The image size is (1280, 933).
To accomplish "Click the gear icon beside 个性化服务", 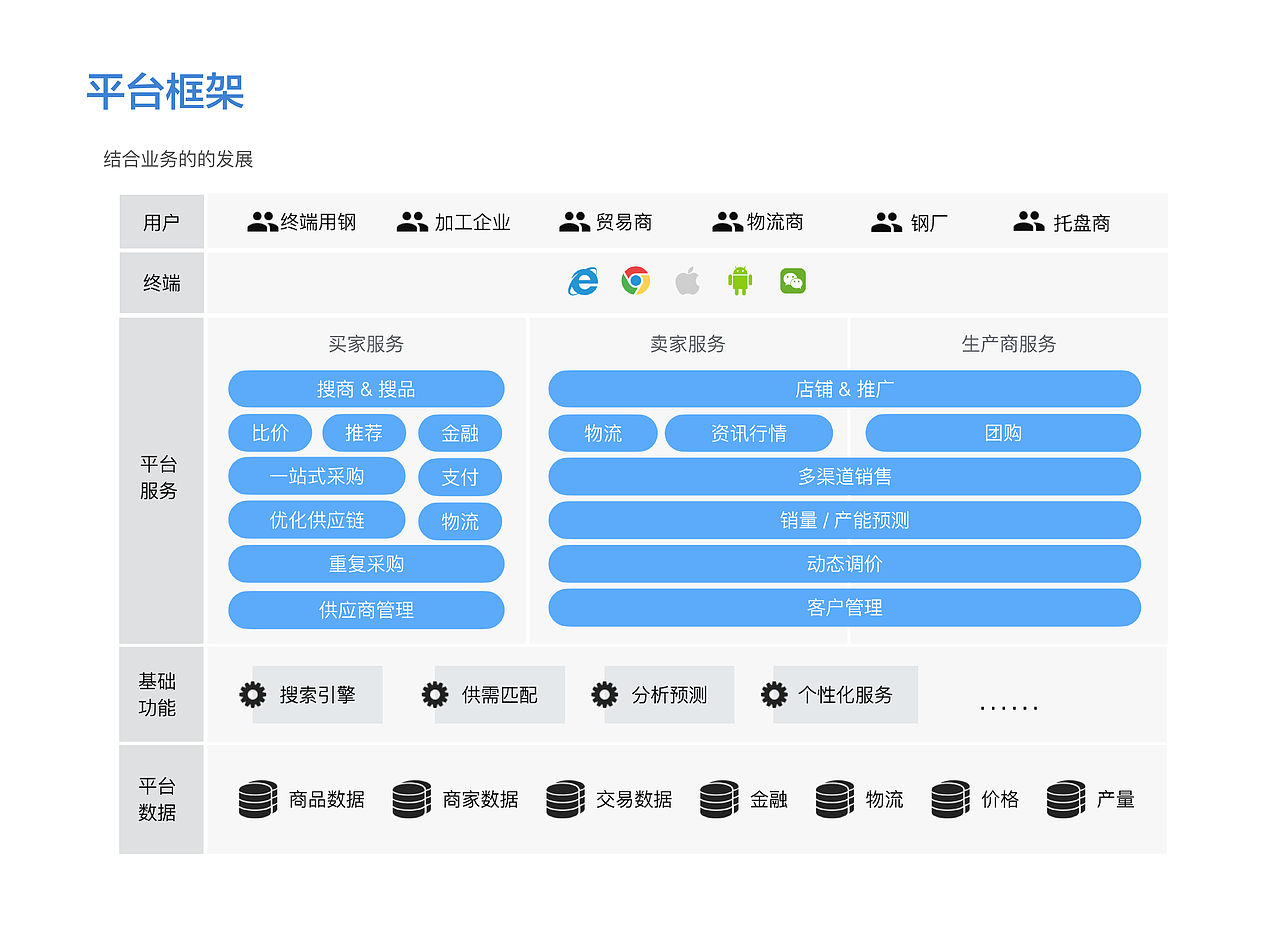I will pyautogui.click(x=774, y=694).
